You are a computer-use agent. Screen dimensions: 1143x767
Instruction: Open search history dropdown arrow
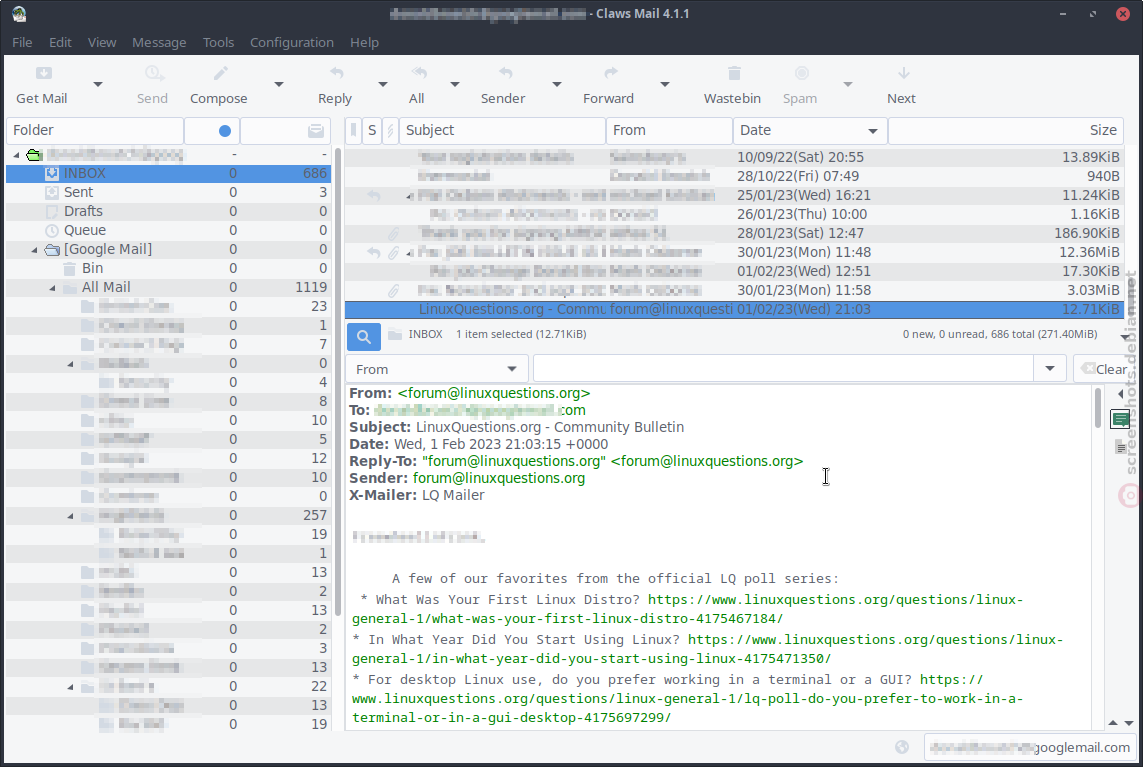point(1050,369)
